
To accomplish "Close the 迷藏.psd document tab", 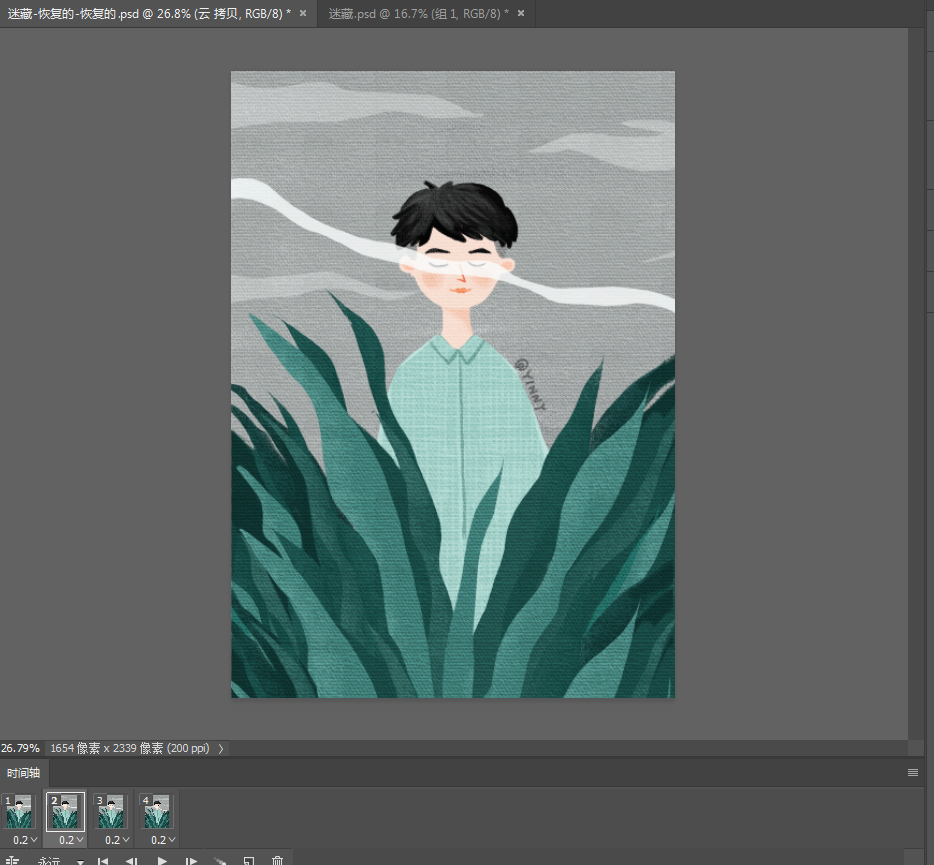I will [x=521, y=13].
